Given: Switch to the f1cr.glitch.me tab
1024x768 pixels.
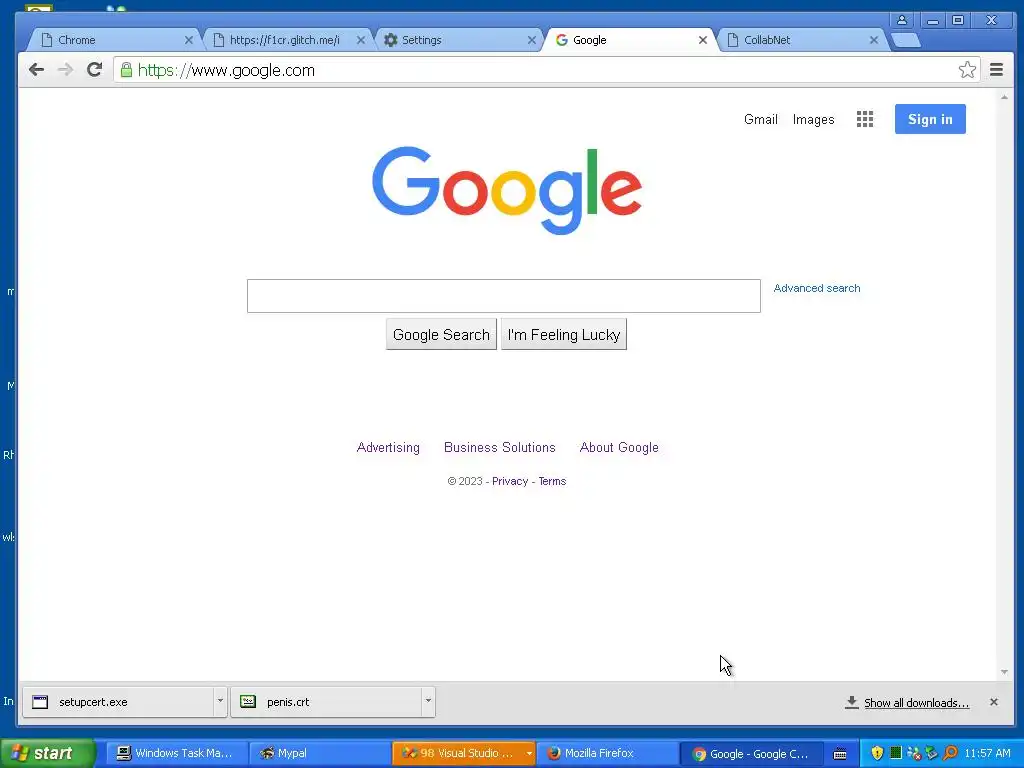Looking at the screenshot, I should pos(285,40).
